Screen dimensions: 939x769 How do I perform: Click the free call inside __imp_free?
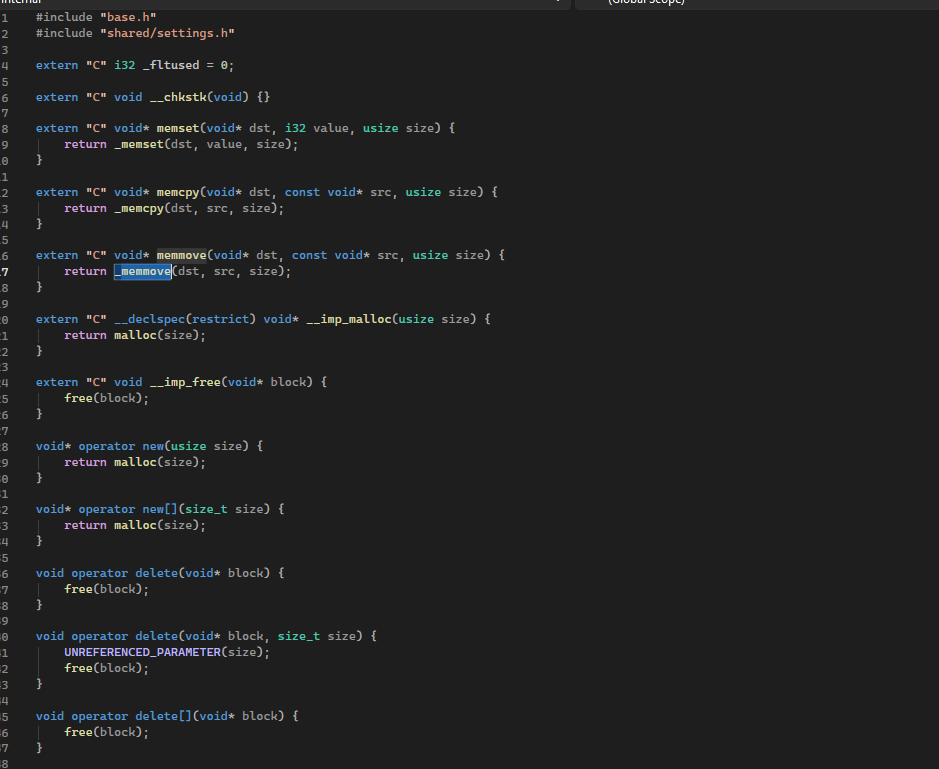78,398
